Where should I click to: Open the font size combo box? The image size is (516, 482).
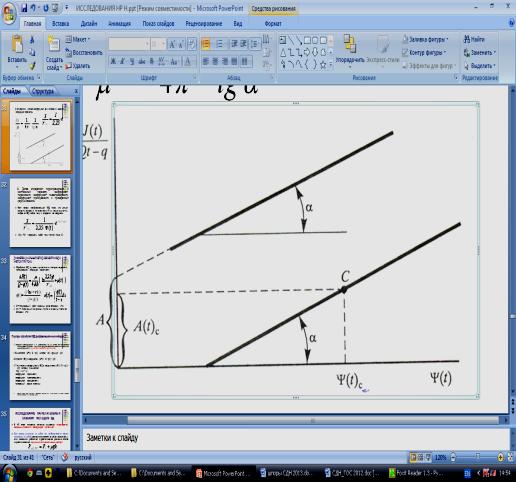pos(158,44)
